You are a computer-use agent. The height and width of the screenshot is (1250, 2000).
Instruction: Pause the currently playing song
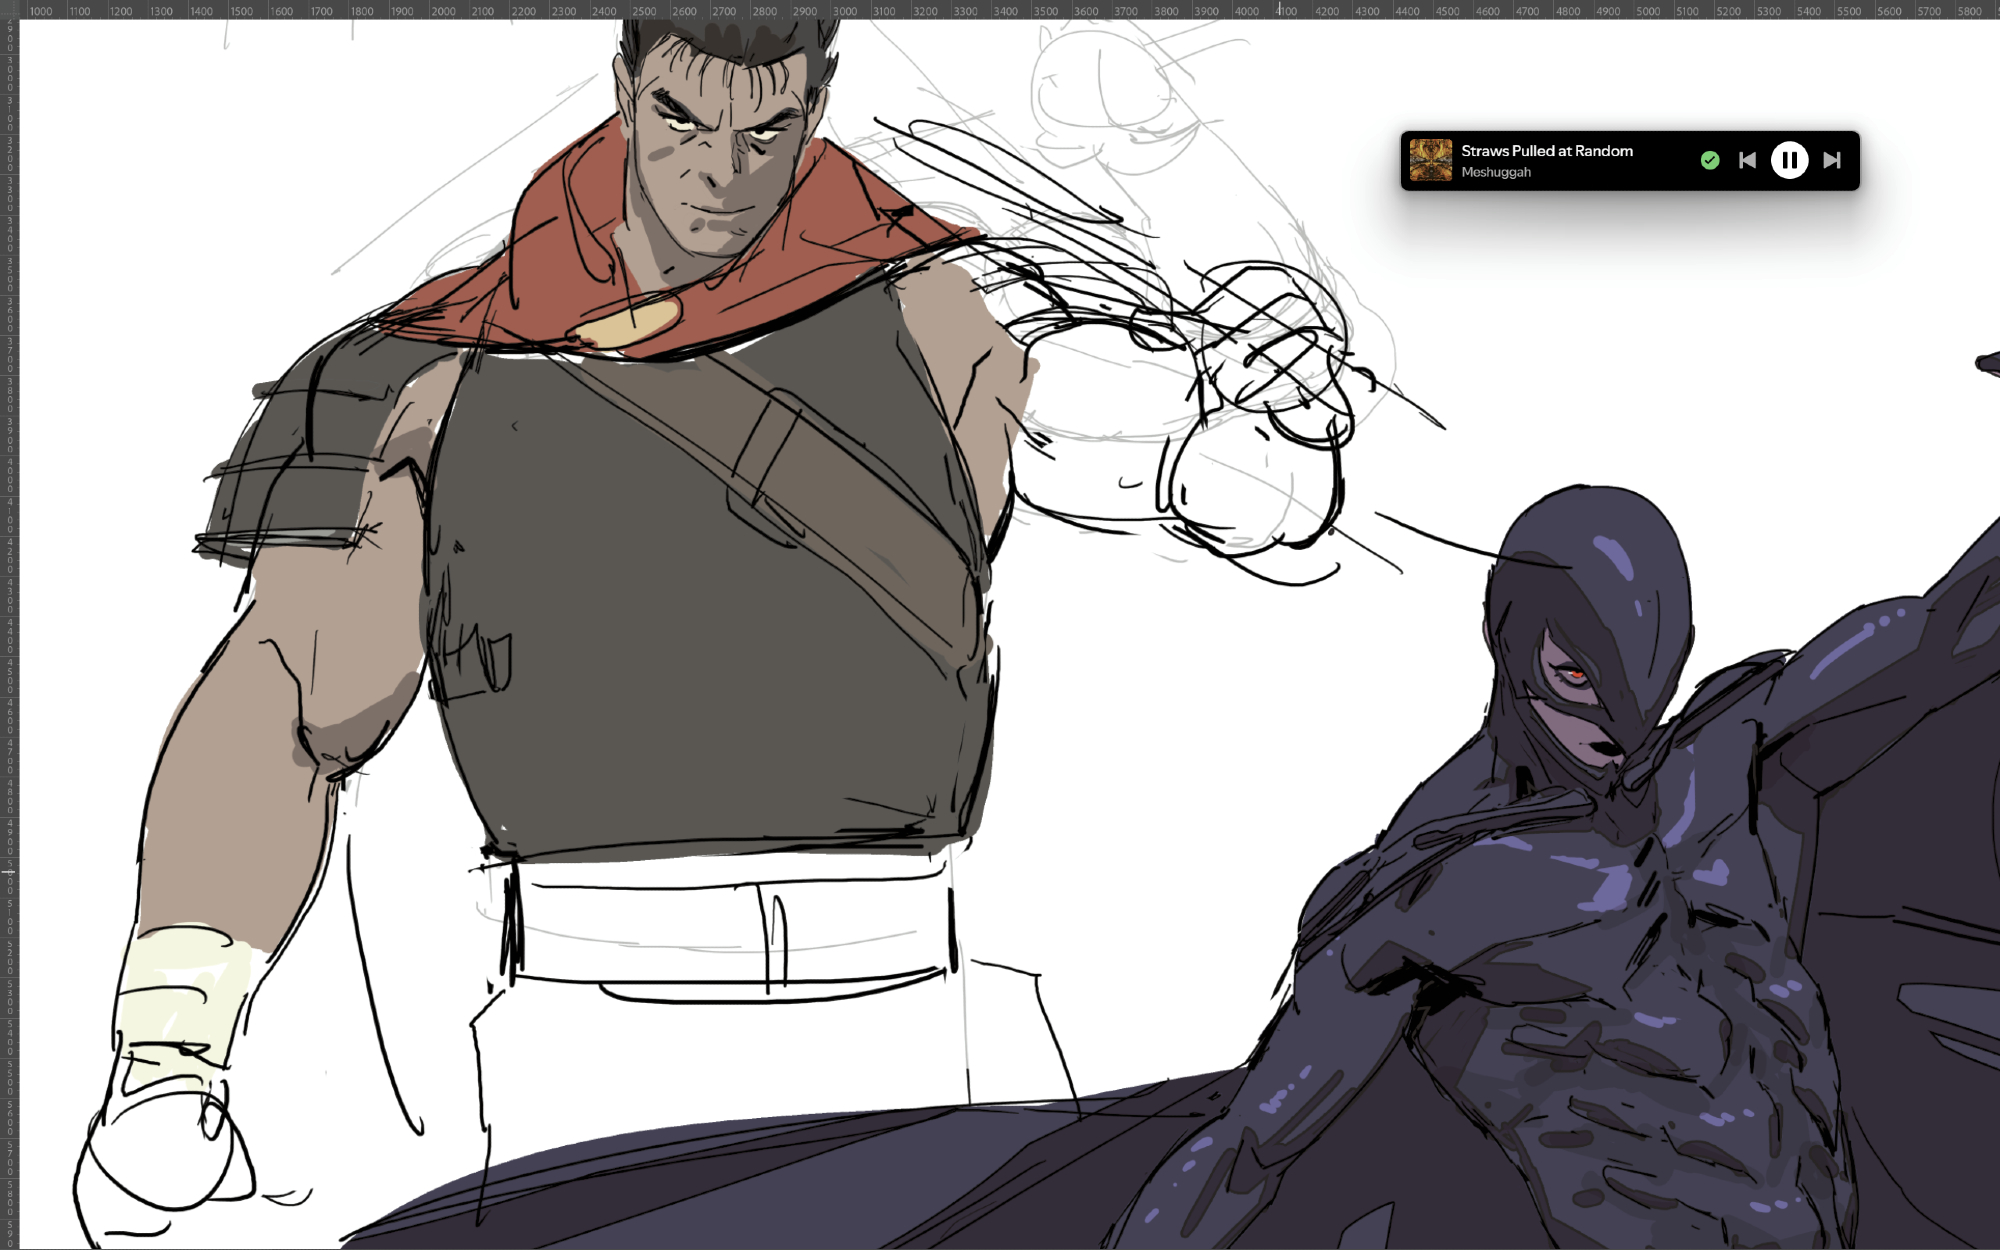pyautogui.click(x=1789, y=160)
